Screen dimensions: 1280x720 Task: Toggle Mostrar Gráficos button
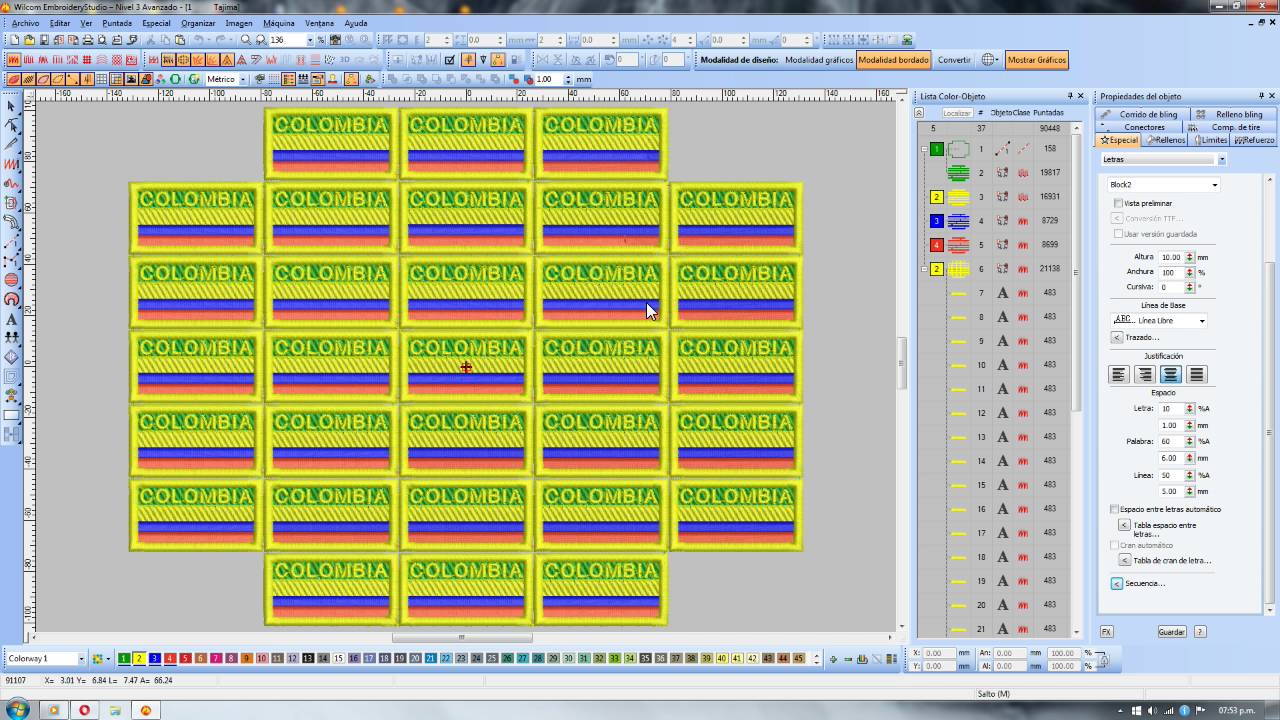(x=1036, y=60)
